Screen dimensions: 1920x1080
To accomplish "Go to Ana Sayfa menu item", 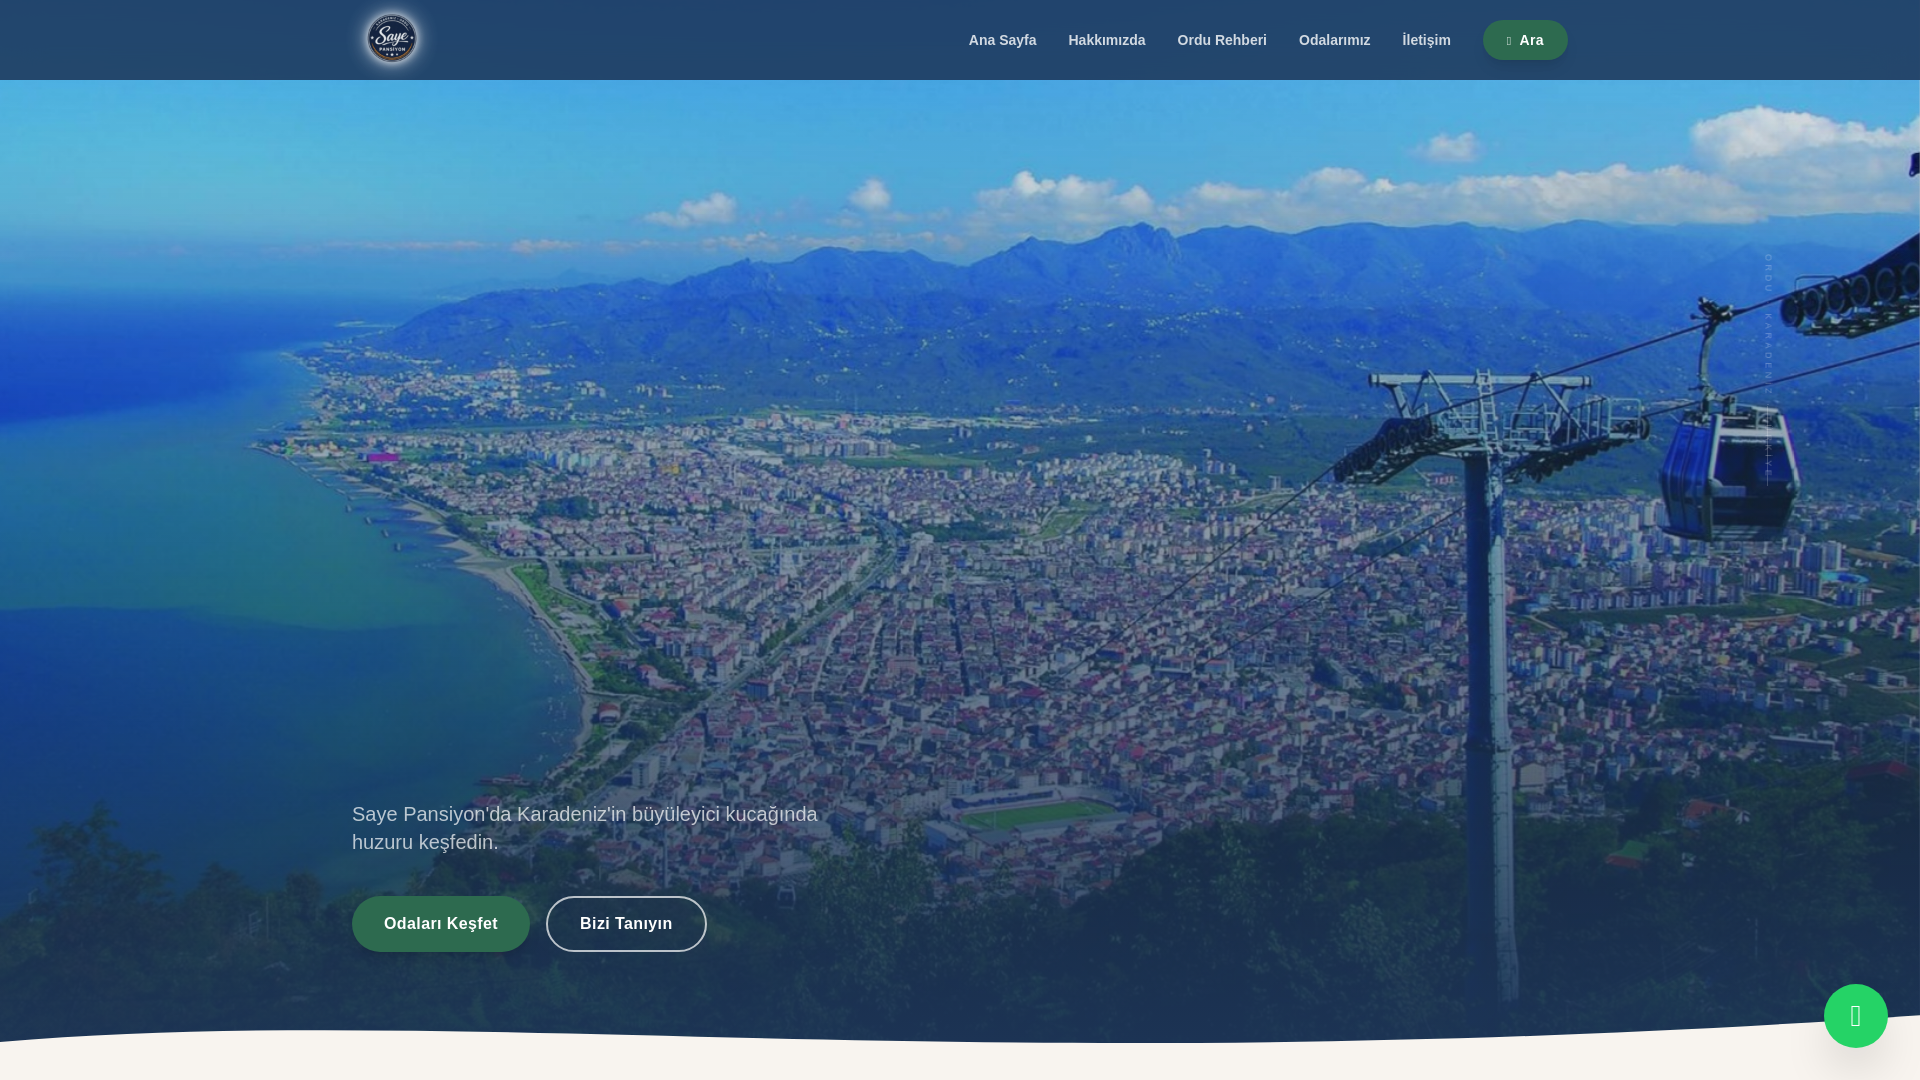I will click(1002, 40).
